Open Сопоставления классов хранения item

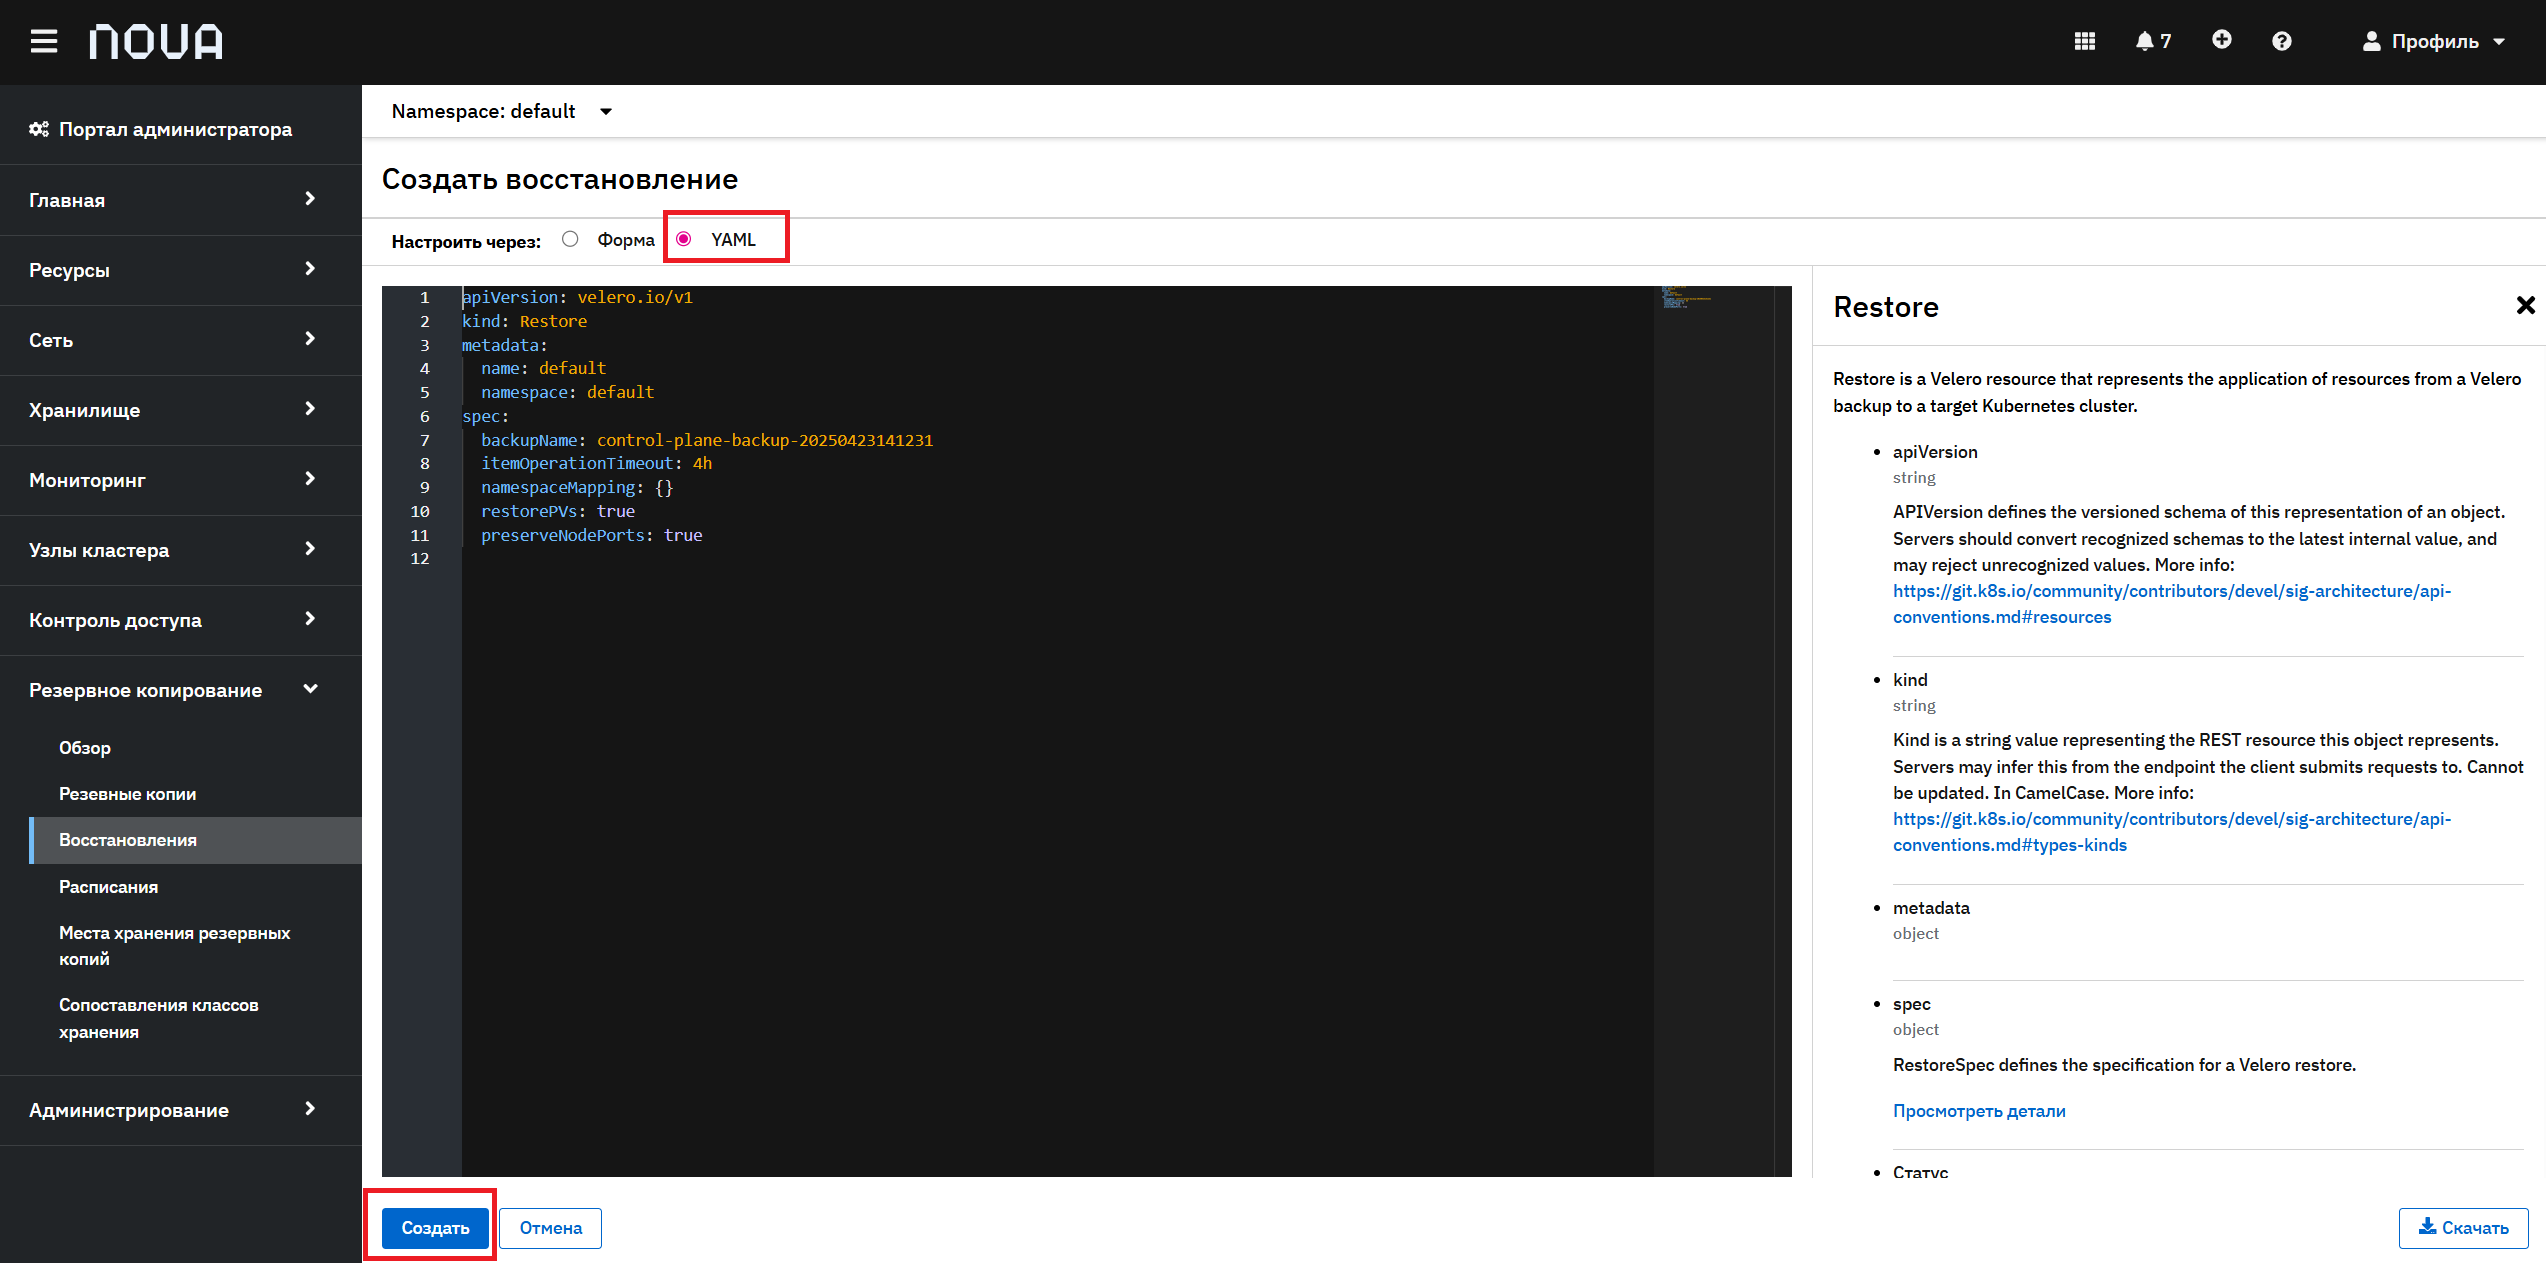coord(158,1018)
